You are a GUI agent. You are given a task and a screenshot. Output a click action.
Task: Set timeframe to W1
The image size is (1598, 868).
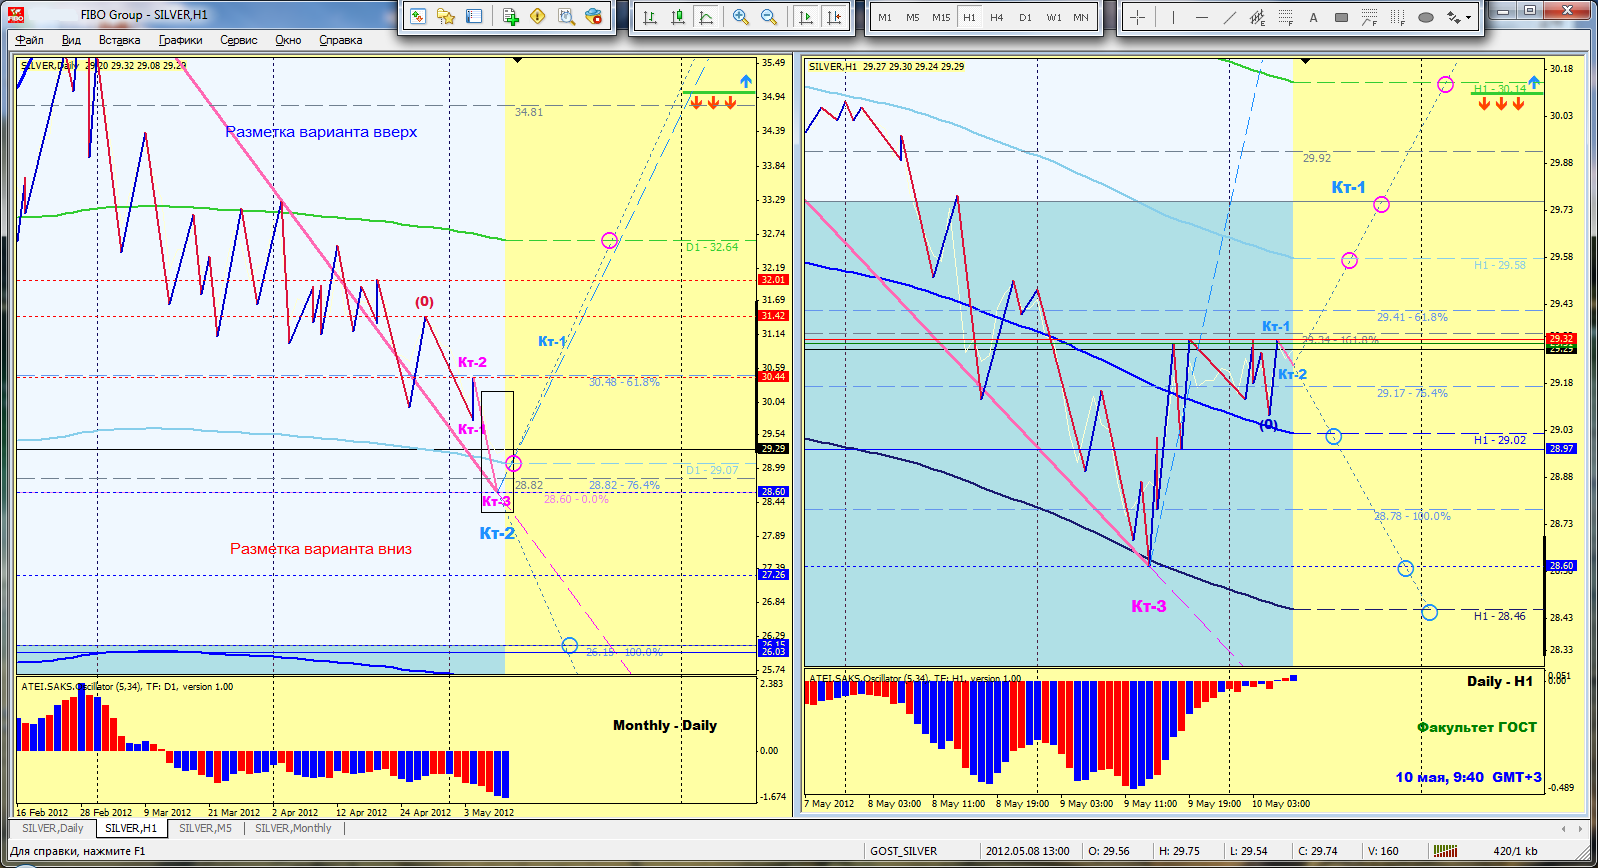tap(1054, 17)
